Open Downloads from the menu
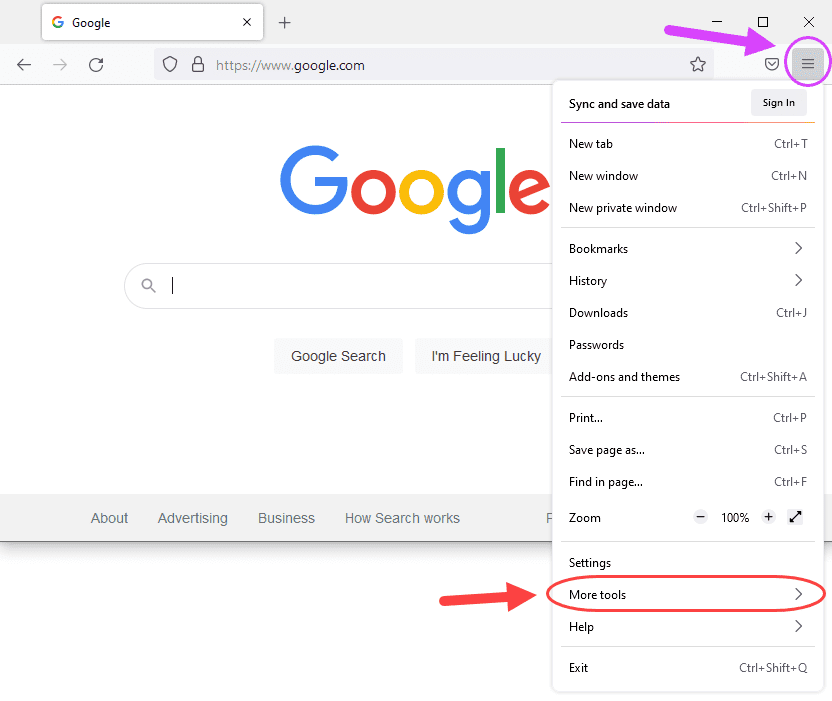 [x=687, y=313]
